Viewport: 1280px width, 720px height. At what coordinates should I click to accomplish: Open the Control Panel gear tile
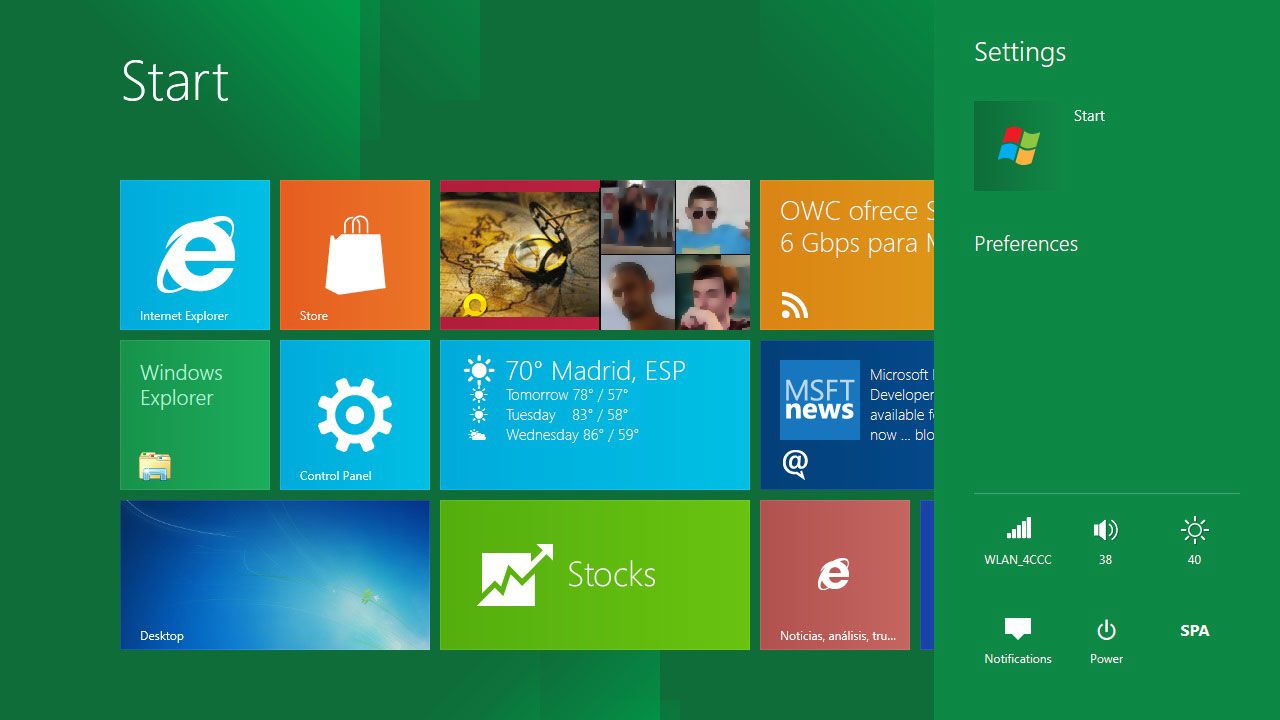tap(355, 415)
